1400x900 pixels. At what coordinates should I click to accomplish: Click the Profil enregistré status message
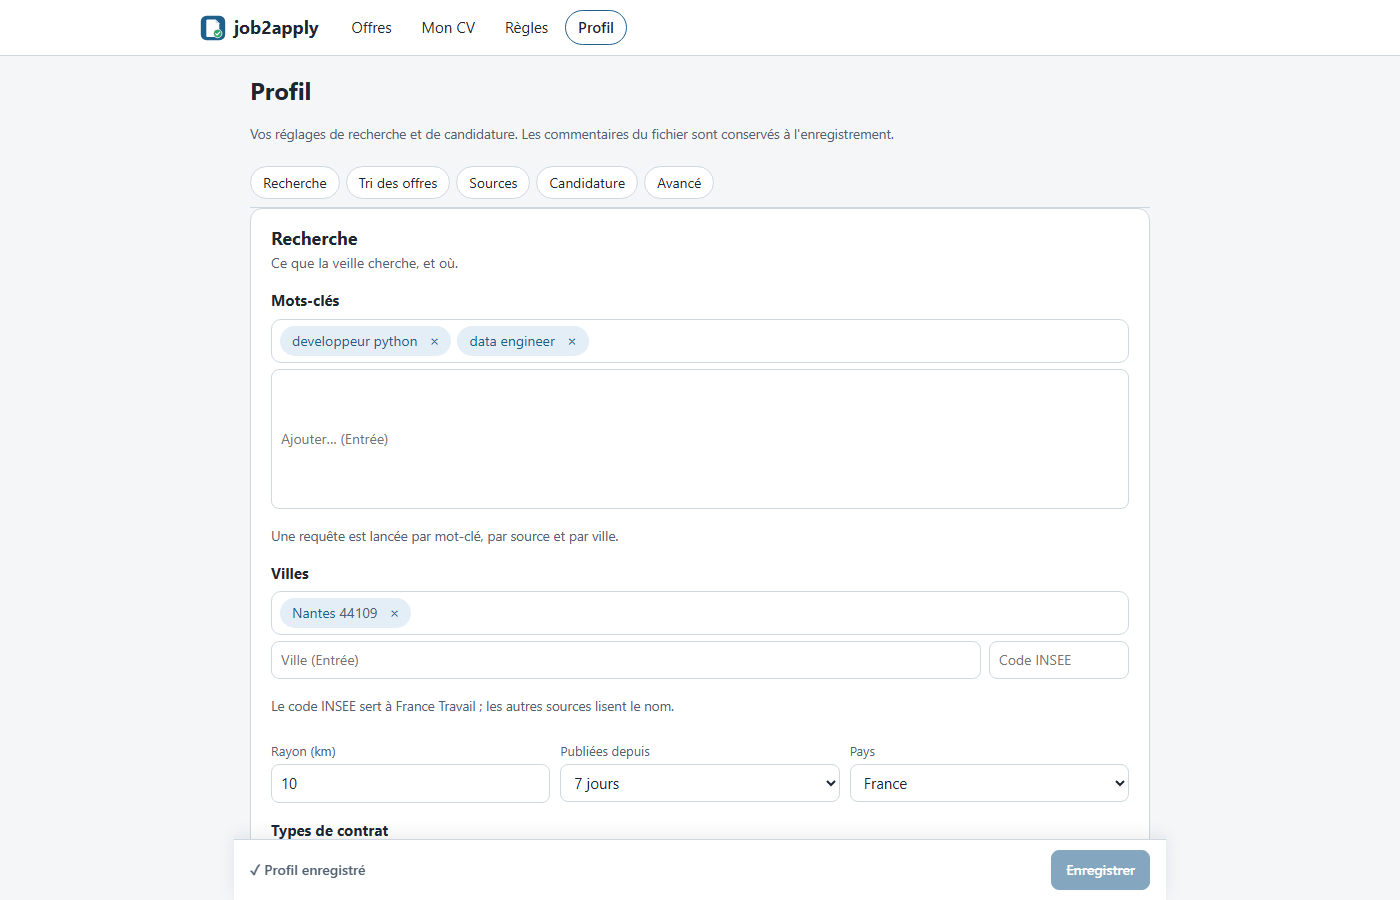308,871
